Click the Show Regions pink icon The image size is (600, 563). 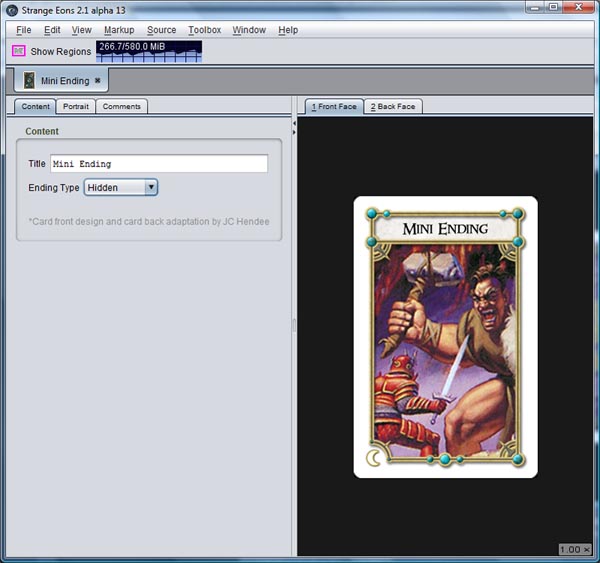(x=19, y=51)
